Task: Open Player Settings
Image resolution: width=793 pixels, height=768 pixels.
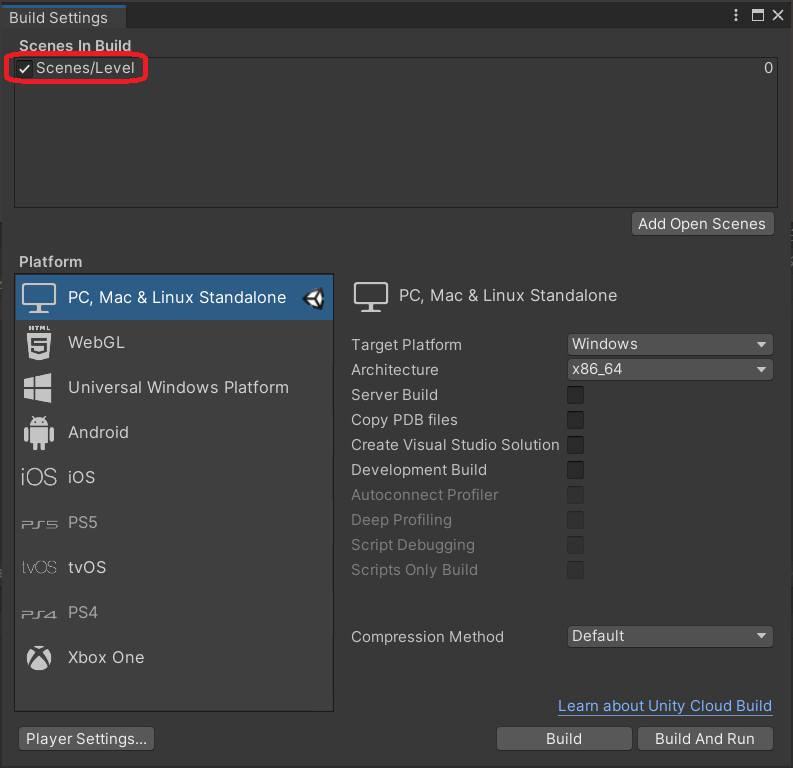Action: coord(86,739)
